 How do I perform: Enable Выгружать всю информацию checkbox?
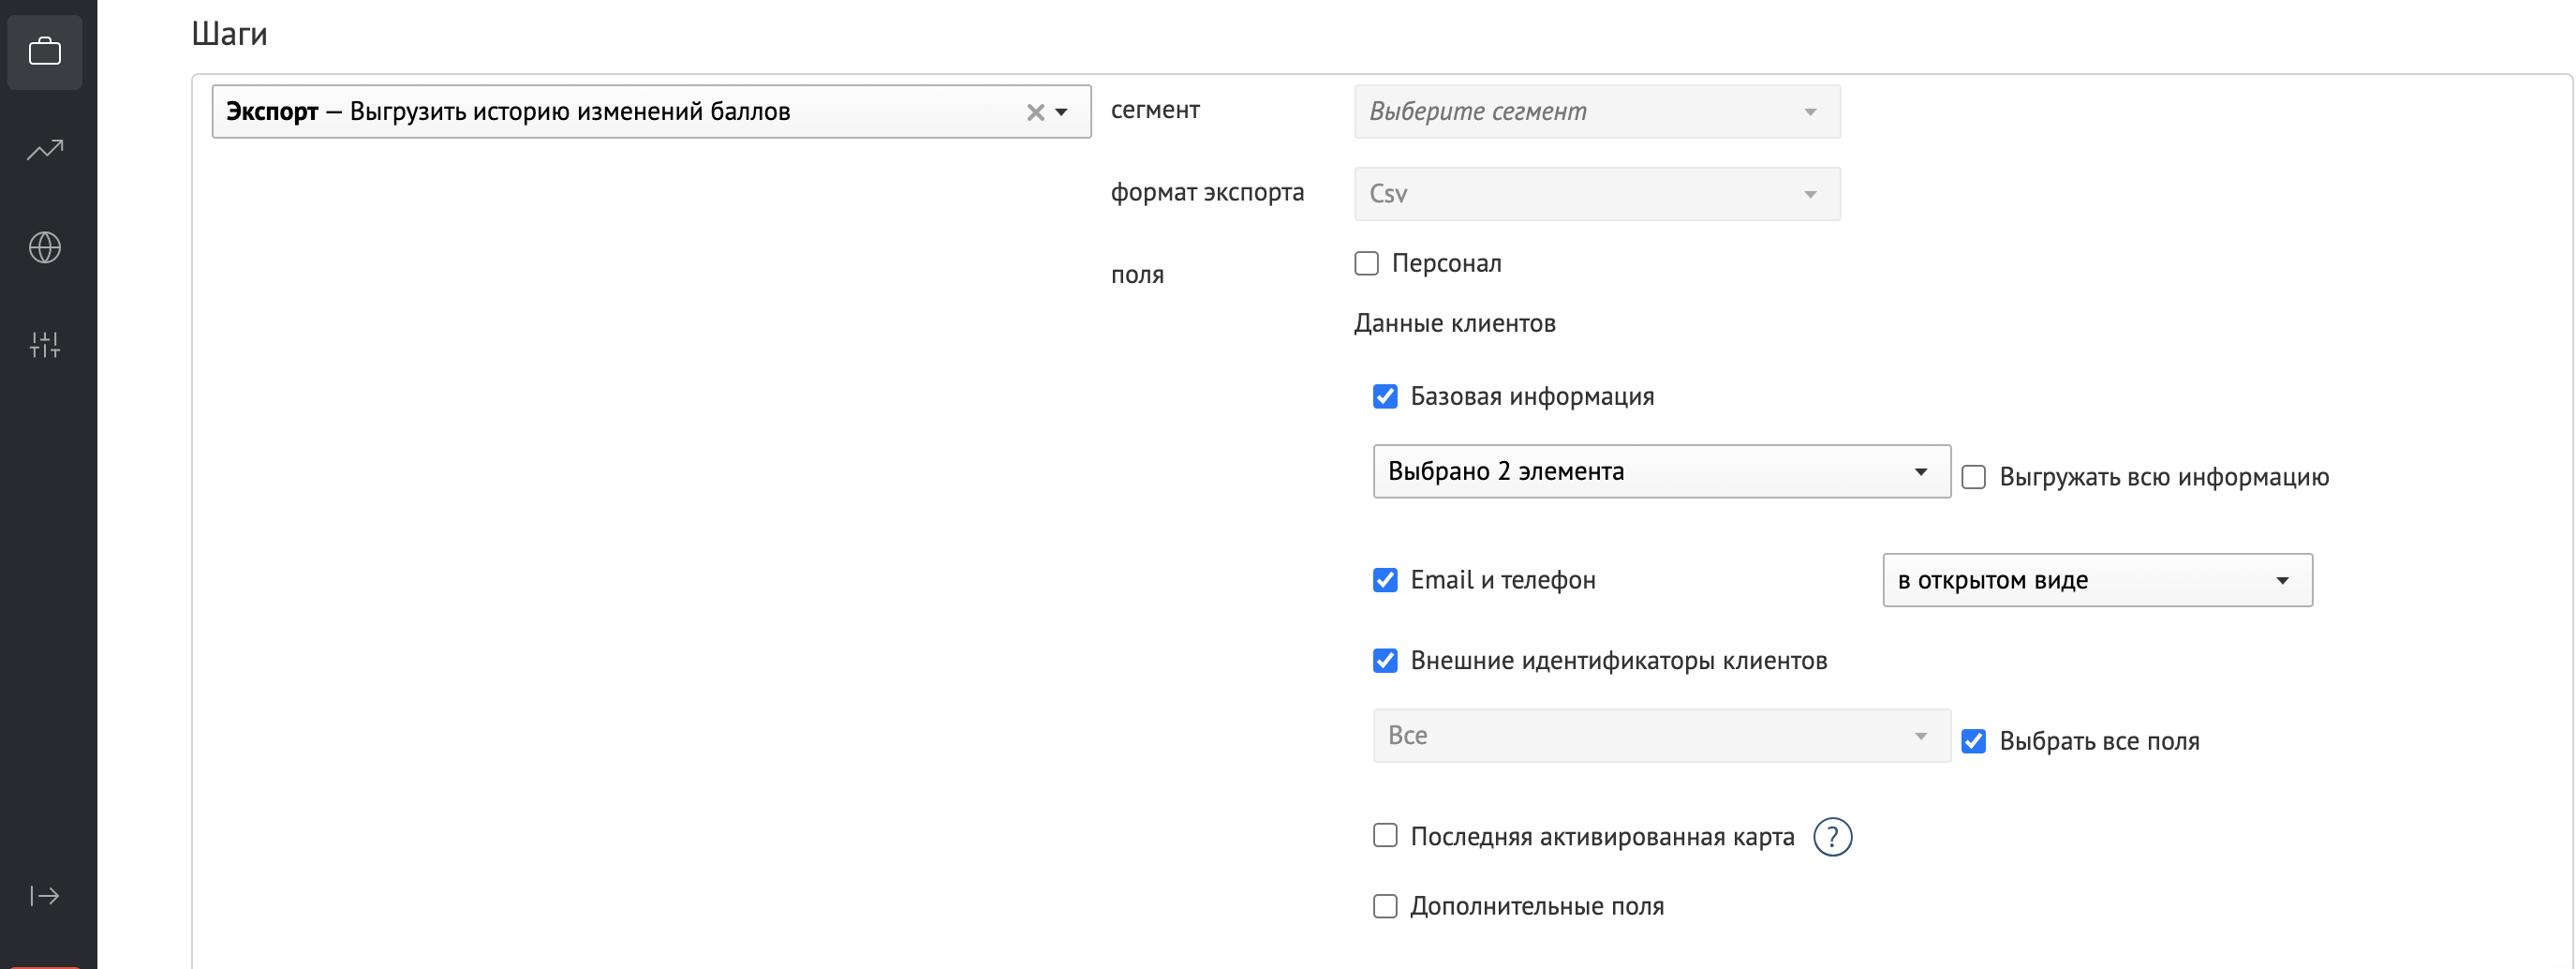click(x=1973, y=478)
